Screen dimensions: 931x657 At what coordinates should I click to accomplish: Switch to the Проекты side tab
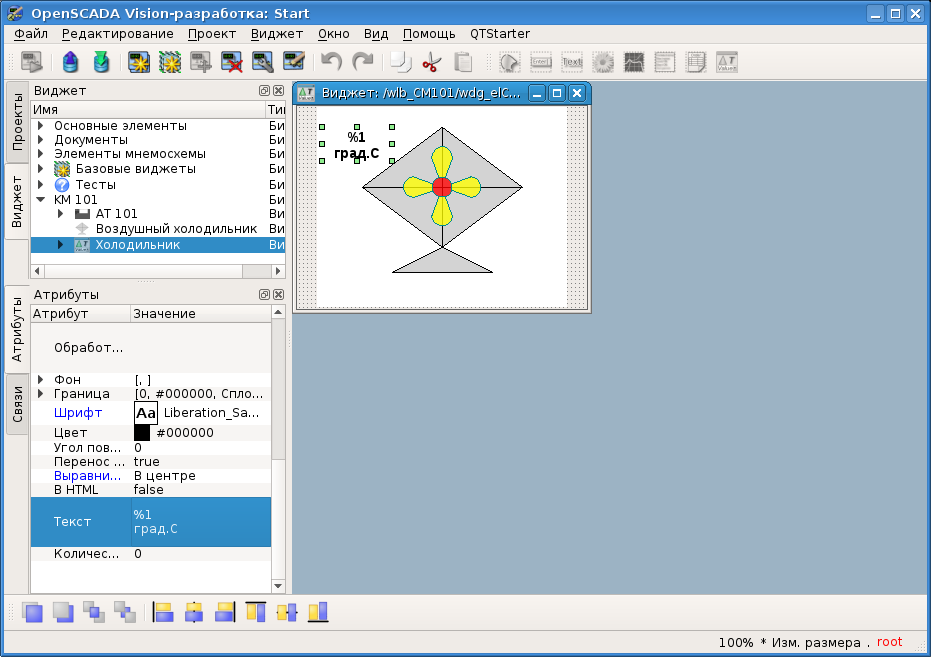click(17, 122)
